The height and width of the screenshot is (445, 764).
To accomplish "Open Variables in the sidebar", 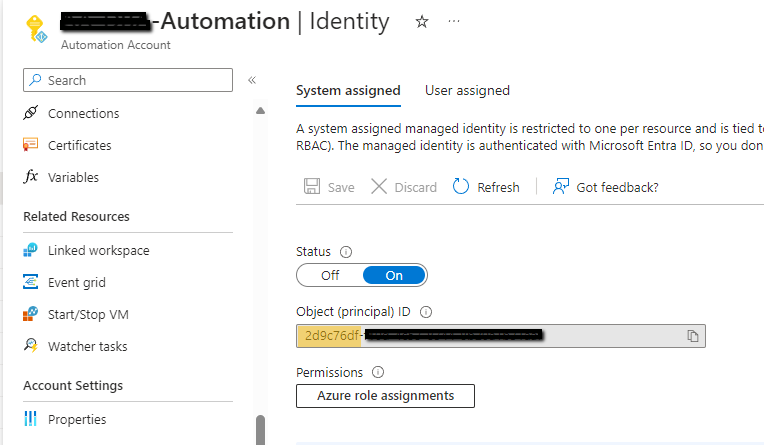I will click(73, 177).
